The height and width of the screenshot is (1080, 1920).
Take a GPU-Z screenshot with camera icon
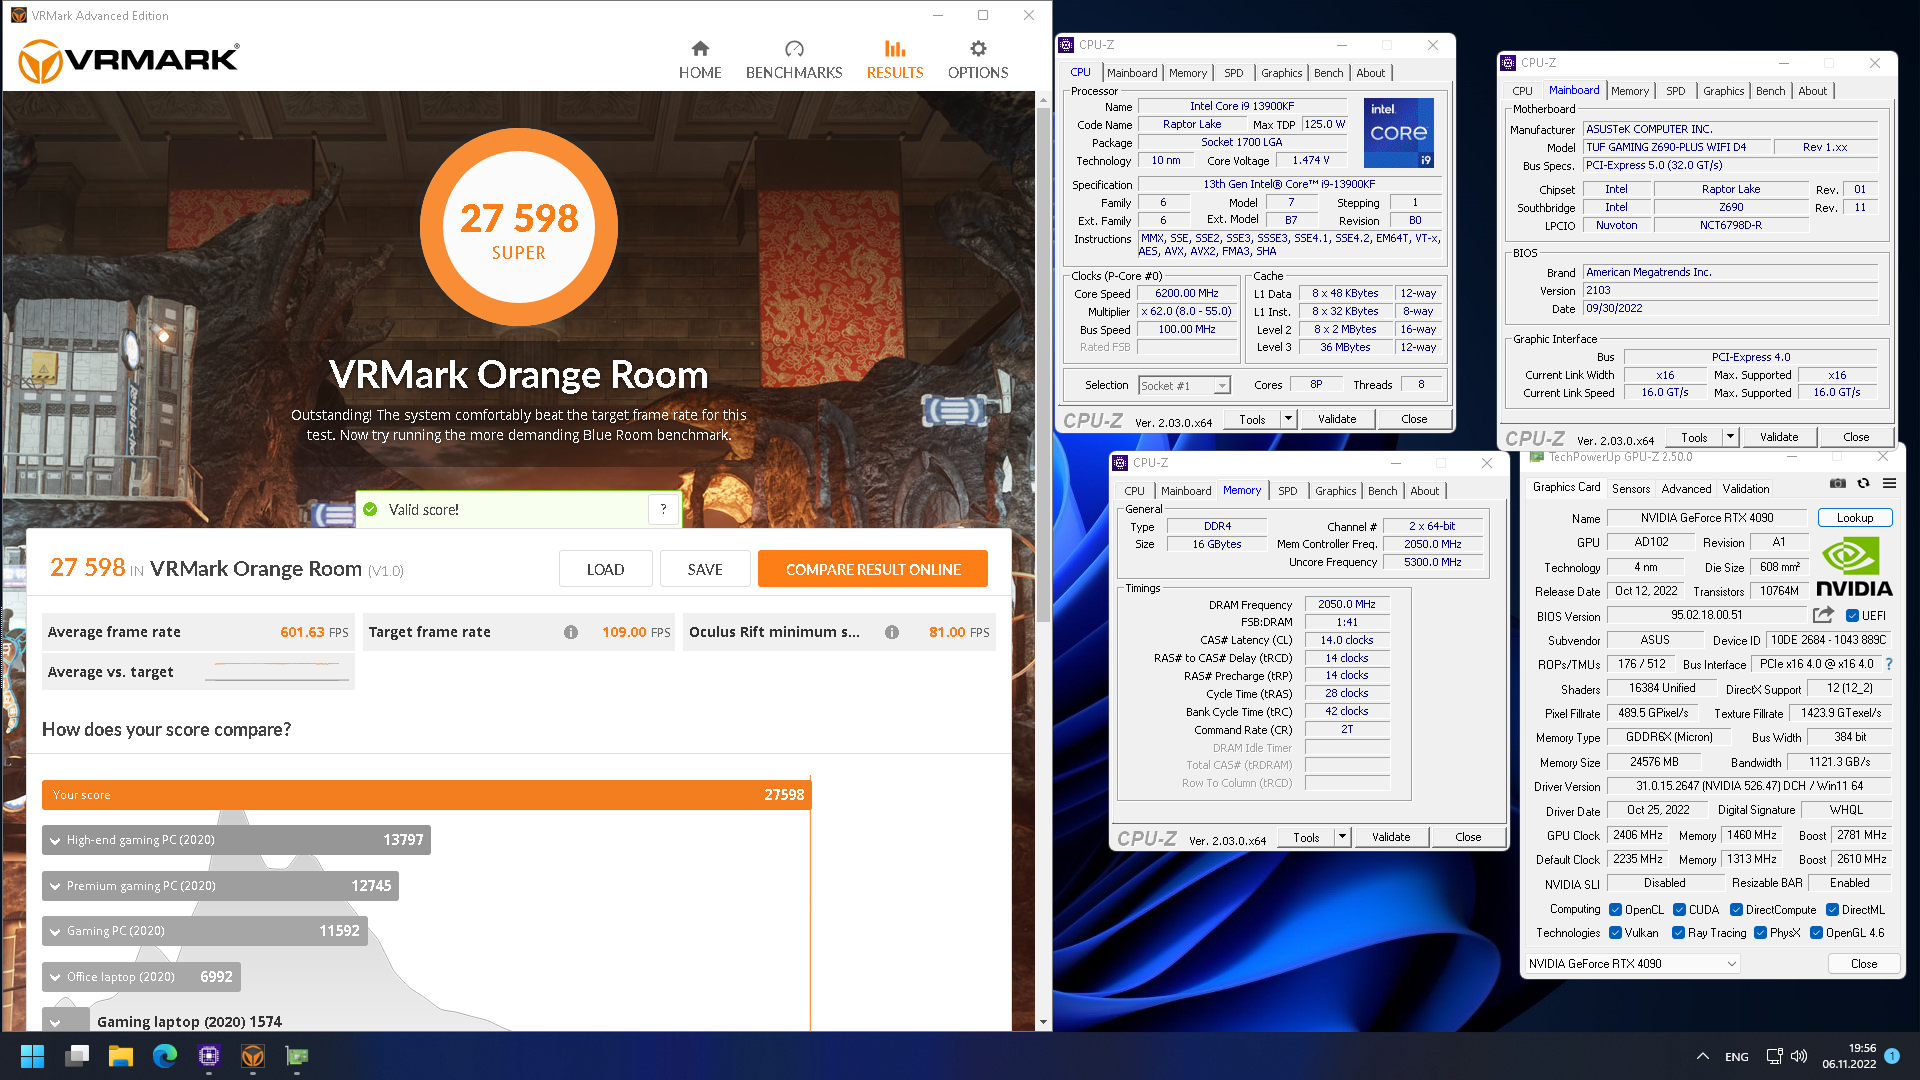(1838, 483)
